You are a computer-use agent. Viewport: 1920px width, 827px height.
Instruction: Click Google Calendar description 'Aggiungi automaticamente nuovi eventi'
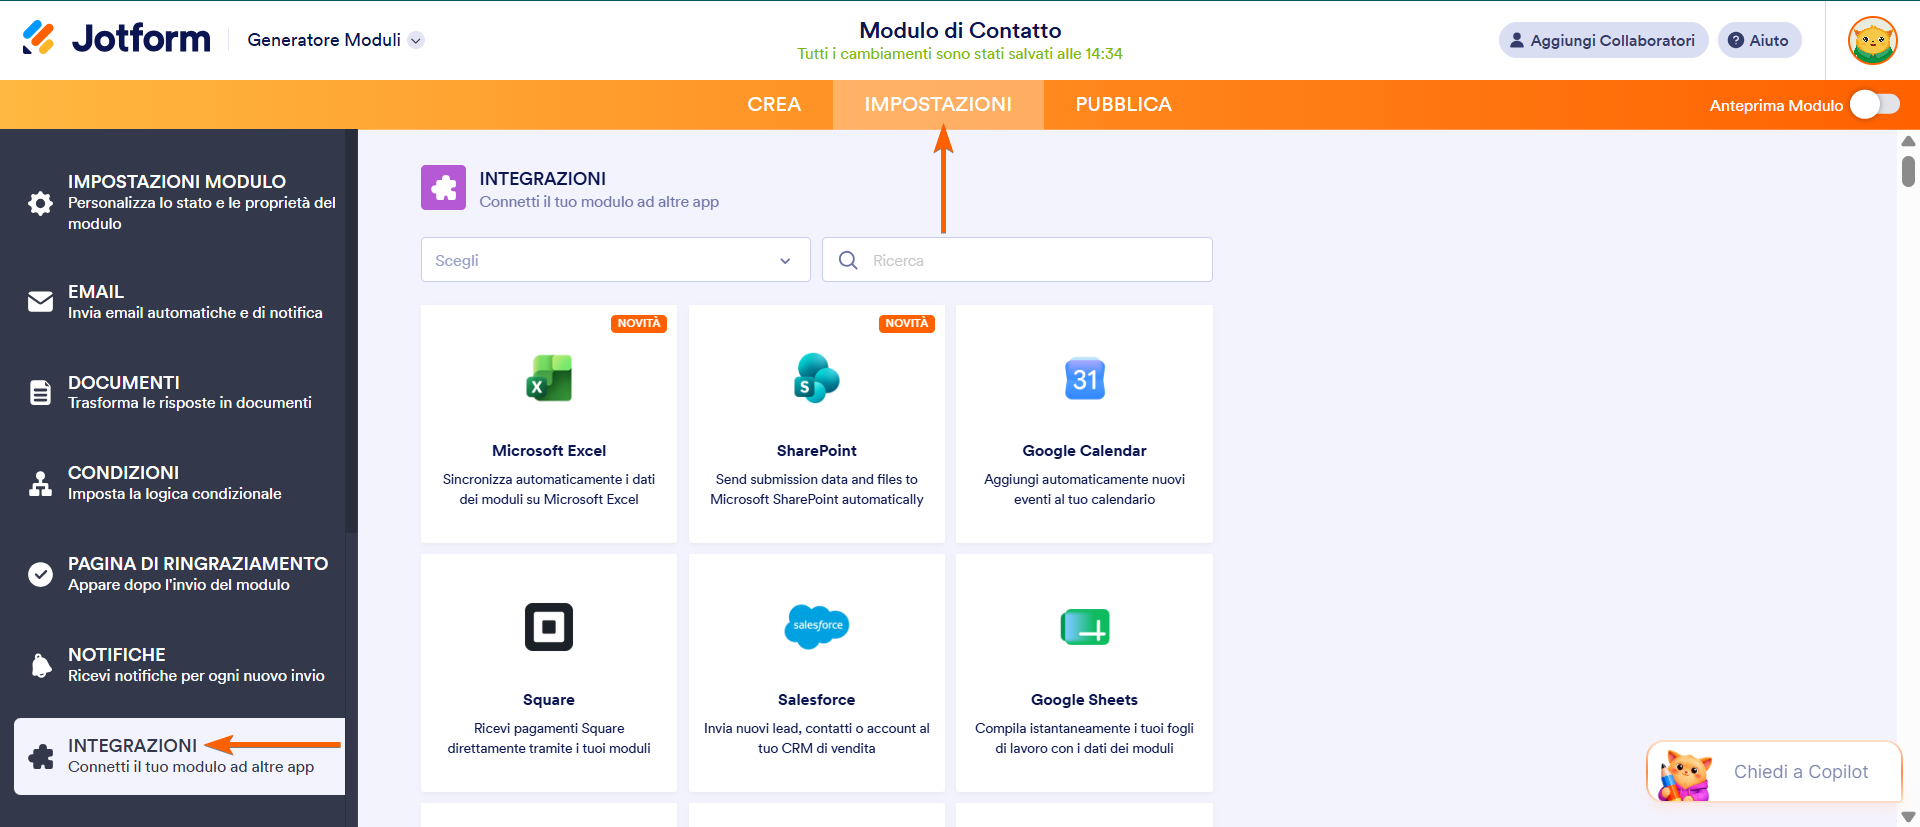click(x=1084, y=489)
